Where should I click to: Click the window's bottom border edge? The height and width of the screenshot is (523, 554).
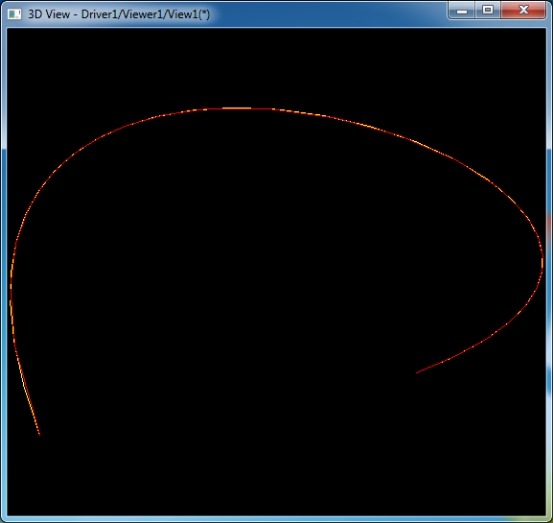tap(277, 519)
